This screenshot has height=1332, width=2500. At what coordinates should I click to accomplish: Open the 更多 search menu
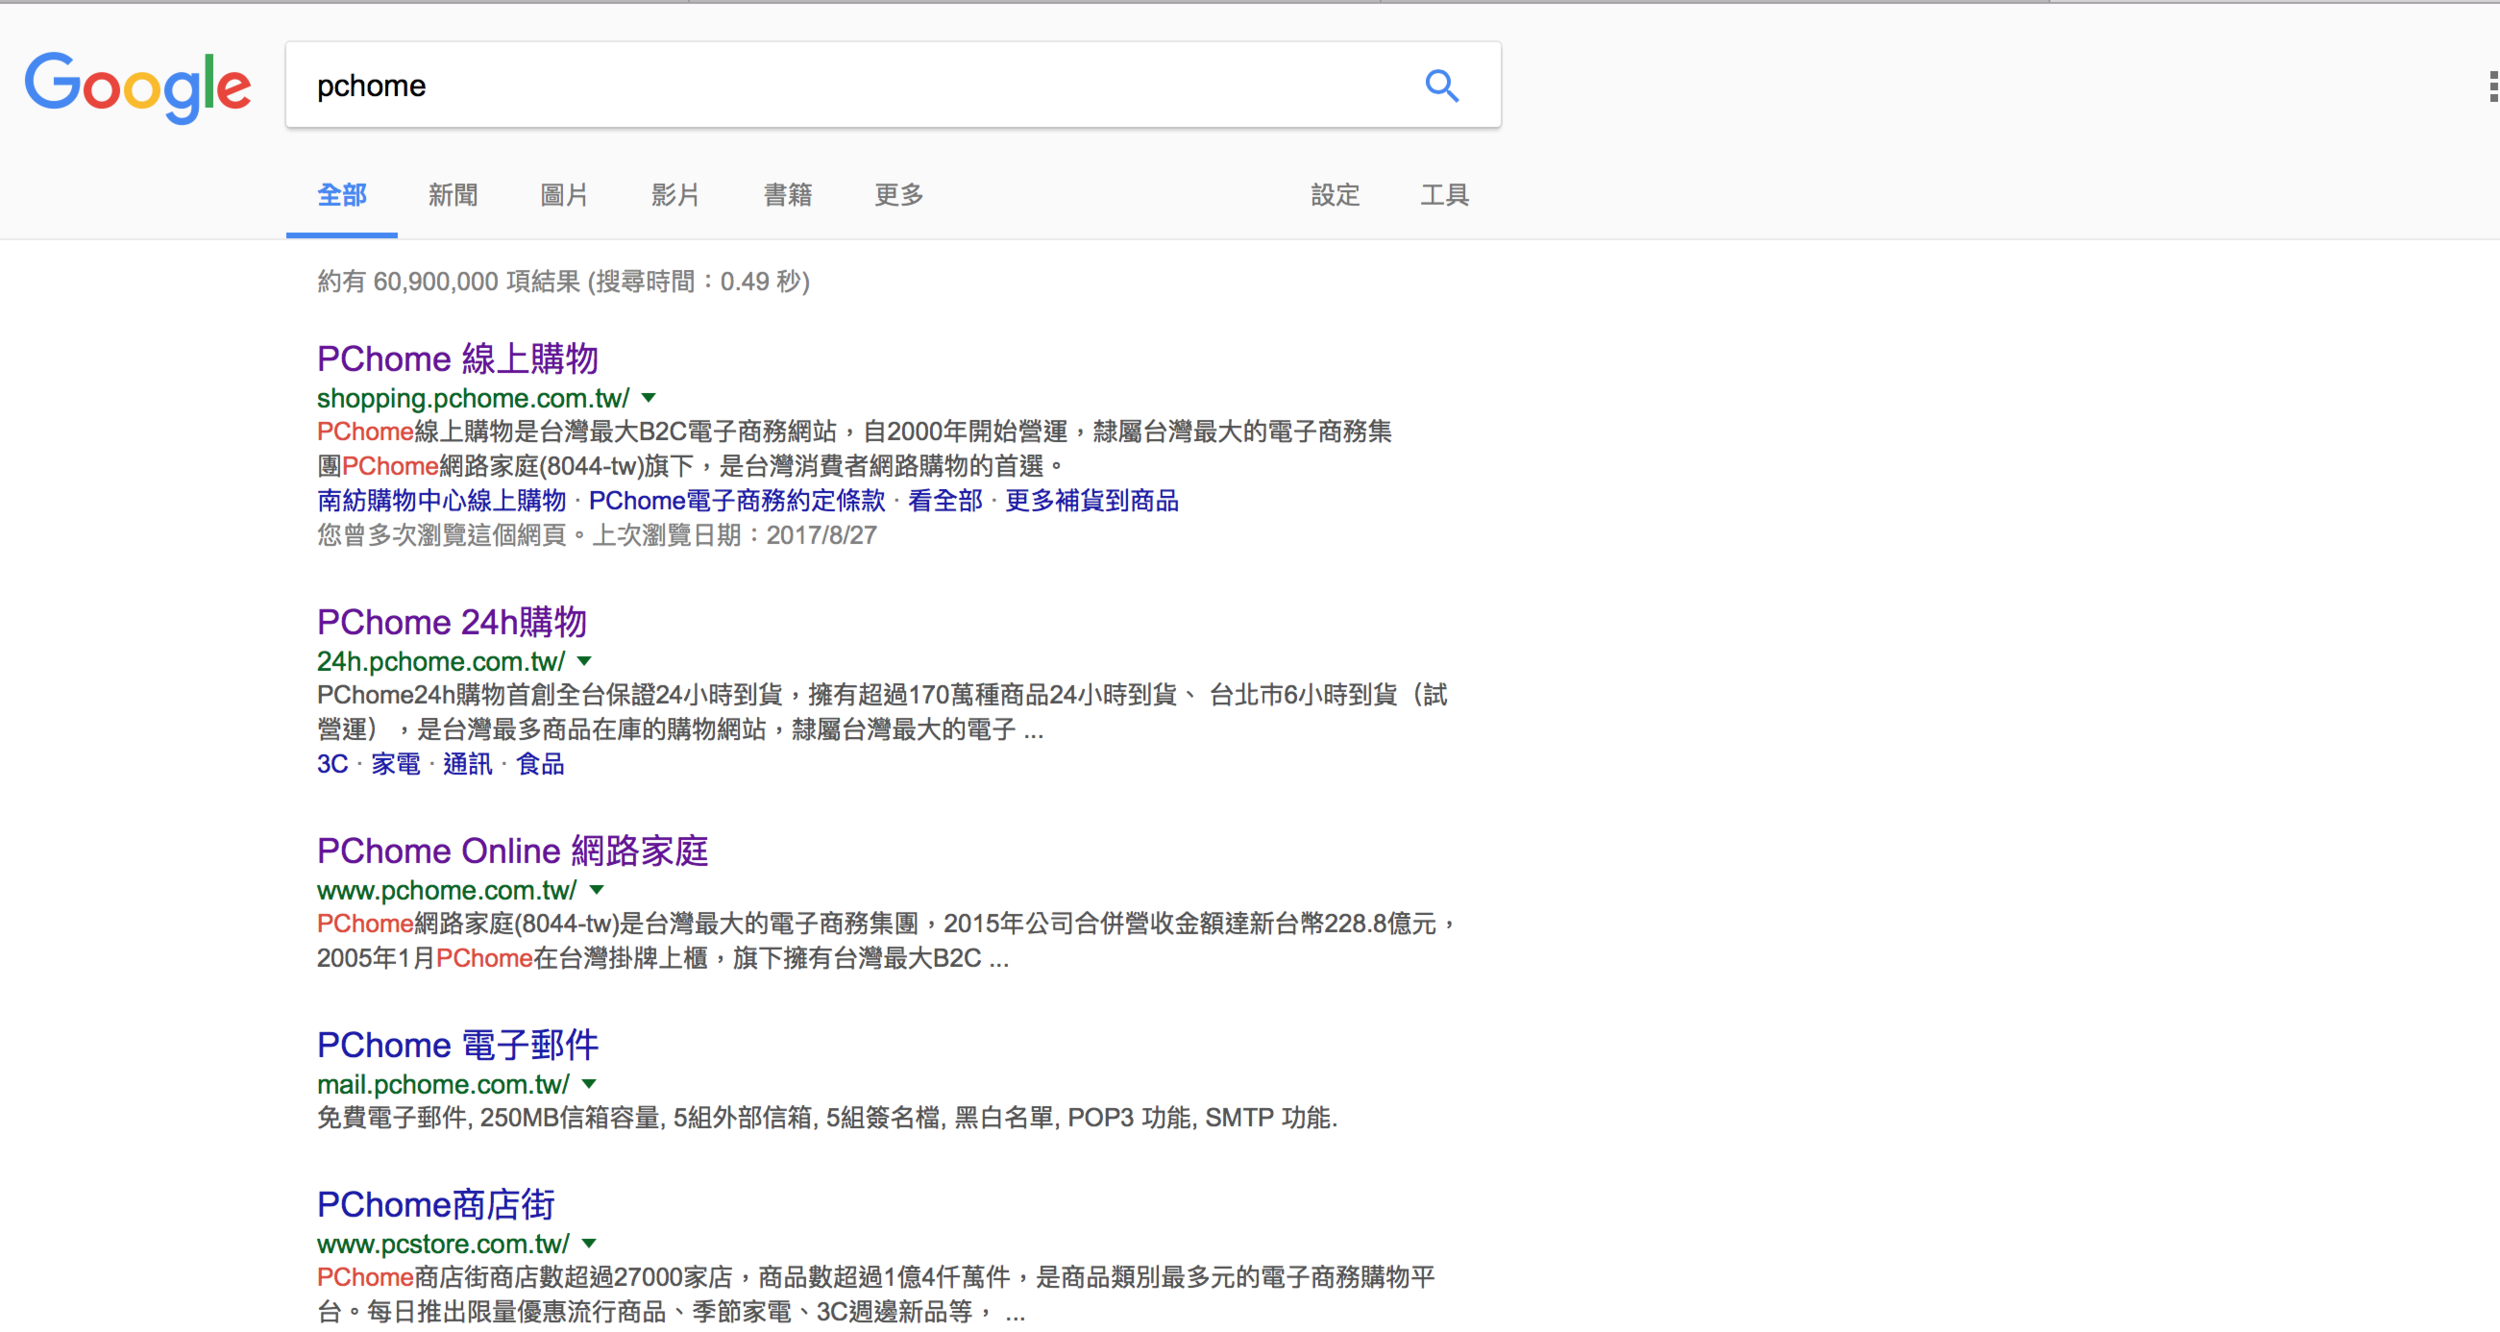coord(898,195)
